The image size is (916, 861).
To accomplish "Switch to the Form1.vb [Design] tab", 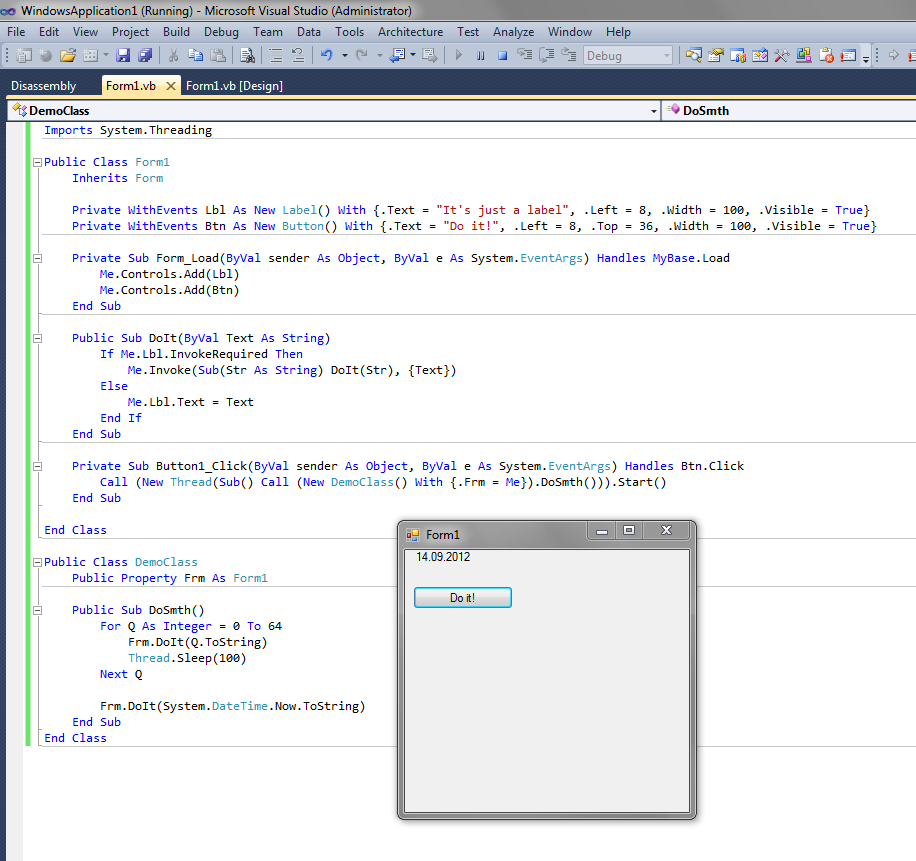I will coord(234,86).
